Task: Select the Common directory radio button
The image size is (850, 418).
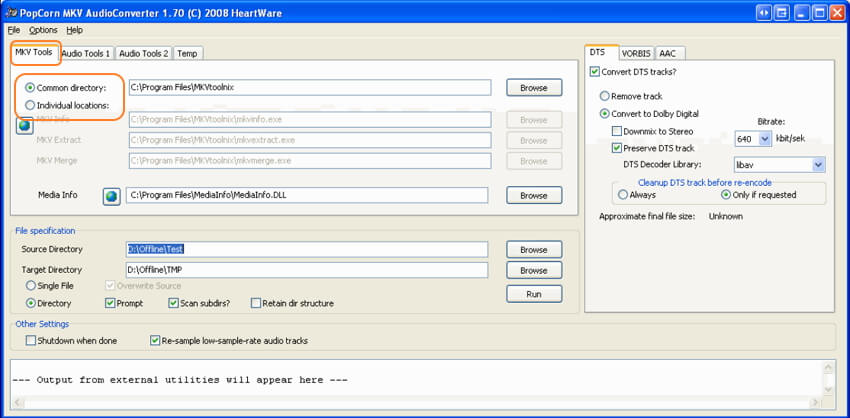Action: (30, 88)
